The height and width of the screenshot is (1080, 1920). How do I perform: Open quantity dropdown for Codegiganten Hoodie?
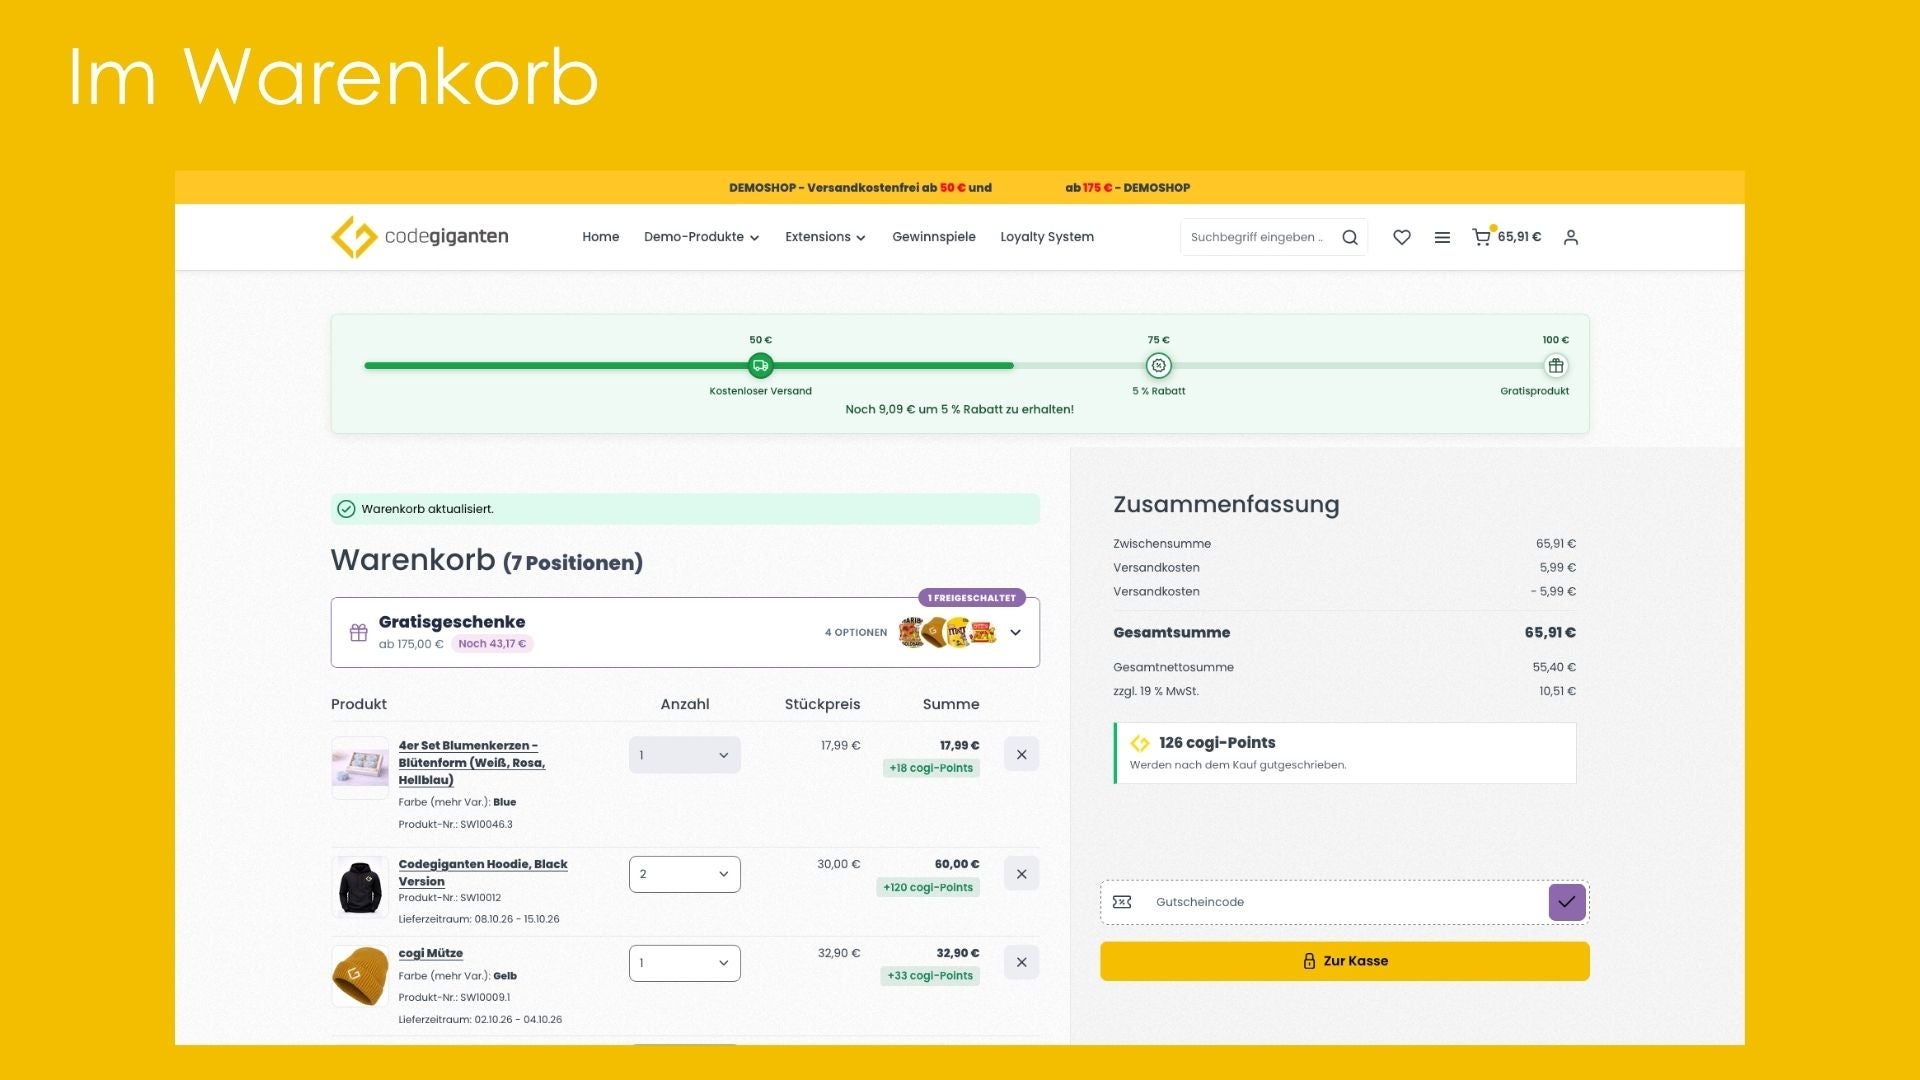685,874
